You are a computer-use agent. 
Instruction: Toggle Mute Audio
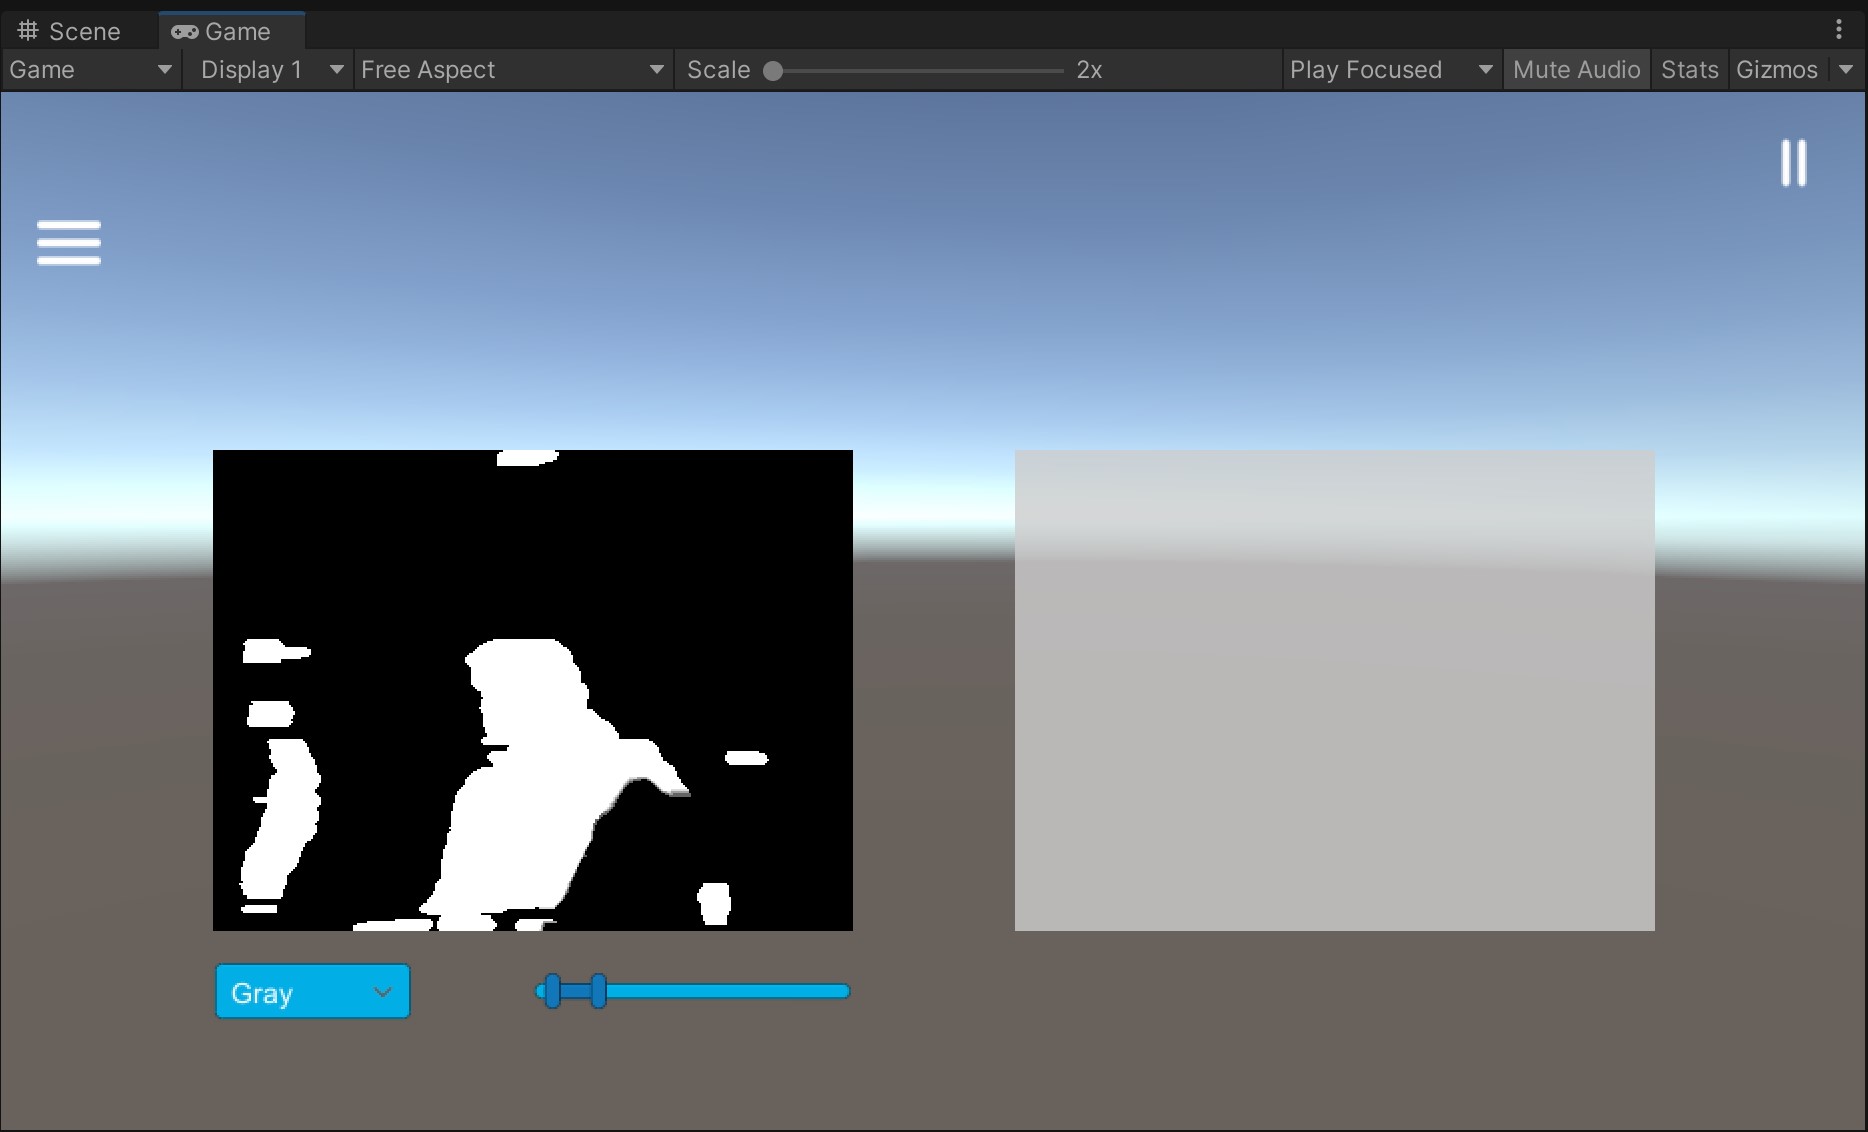coord(1577,69)
